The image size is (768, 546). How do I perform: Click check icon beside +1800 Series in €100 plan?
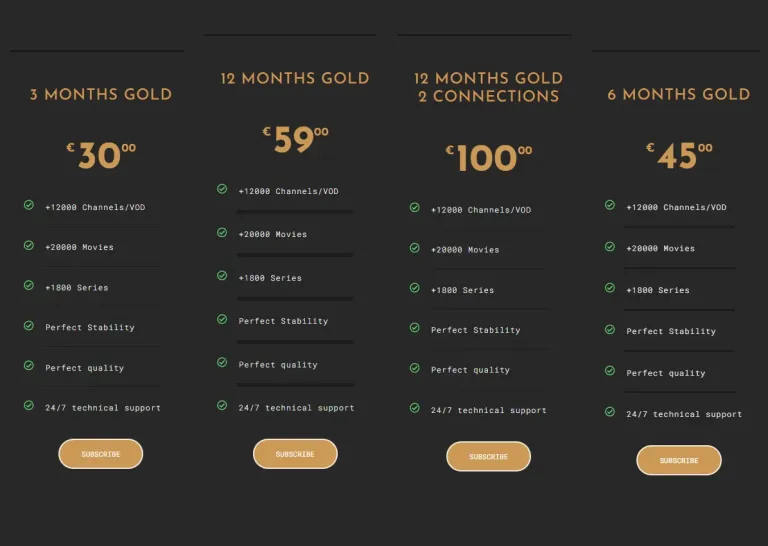click(414, 287)
